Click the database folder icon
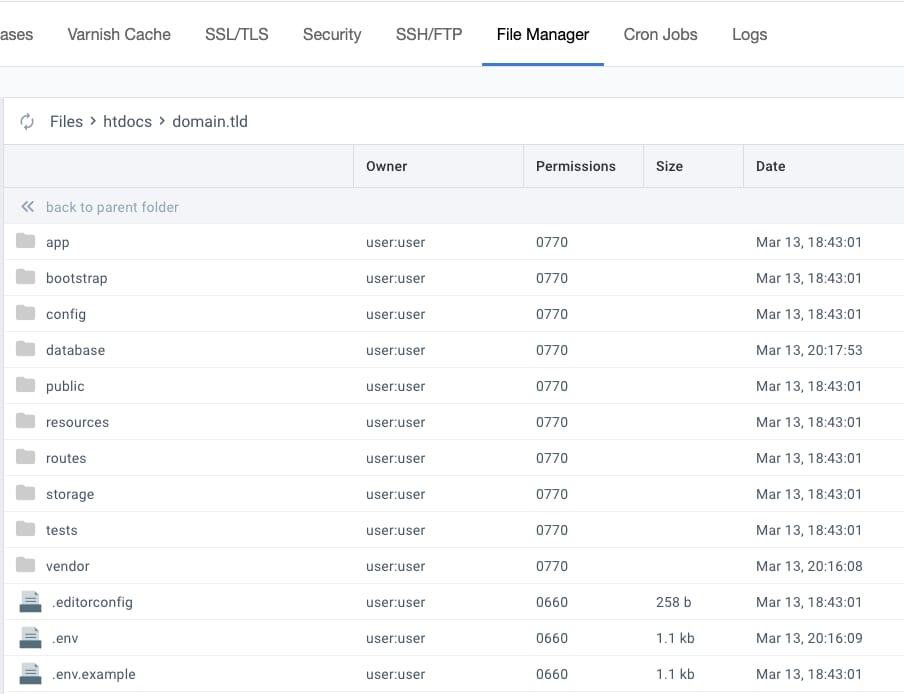The height and width of the screenshot is (694, 904). 24,349
